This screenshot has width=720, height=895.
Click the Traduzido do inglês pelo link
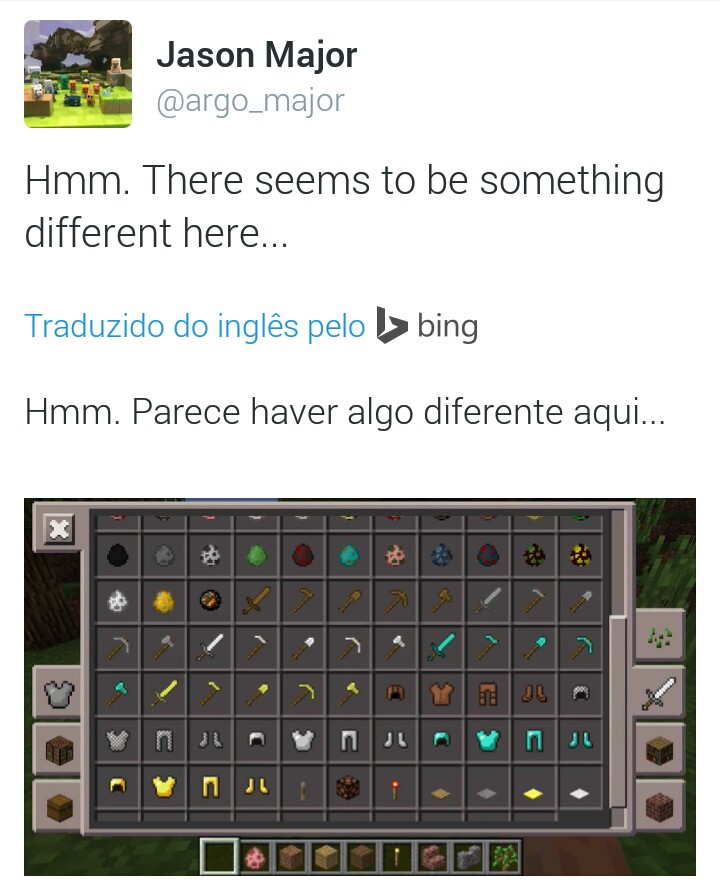(x=195, y=326)
